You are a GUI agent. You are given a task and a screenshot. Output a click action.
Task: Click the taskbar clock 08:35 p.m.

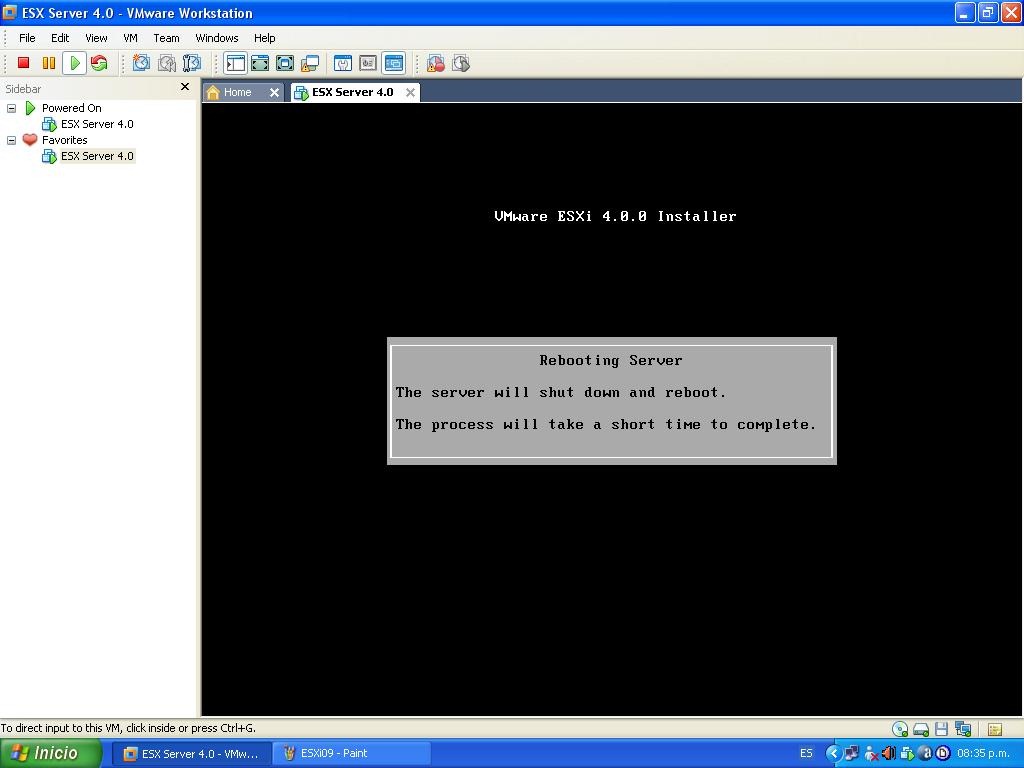click(x=984, y=754)
